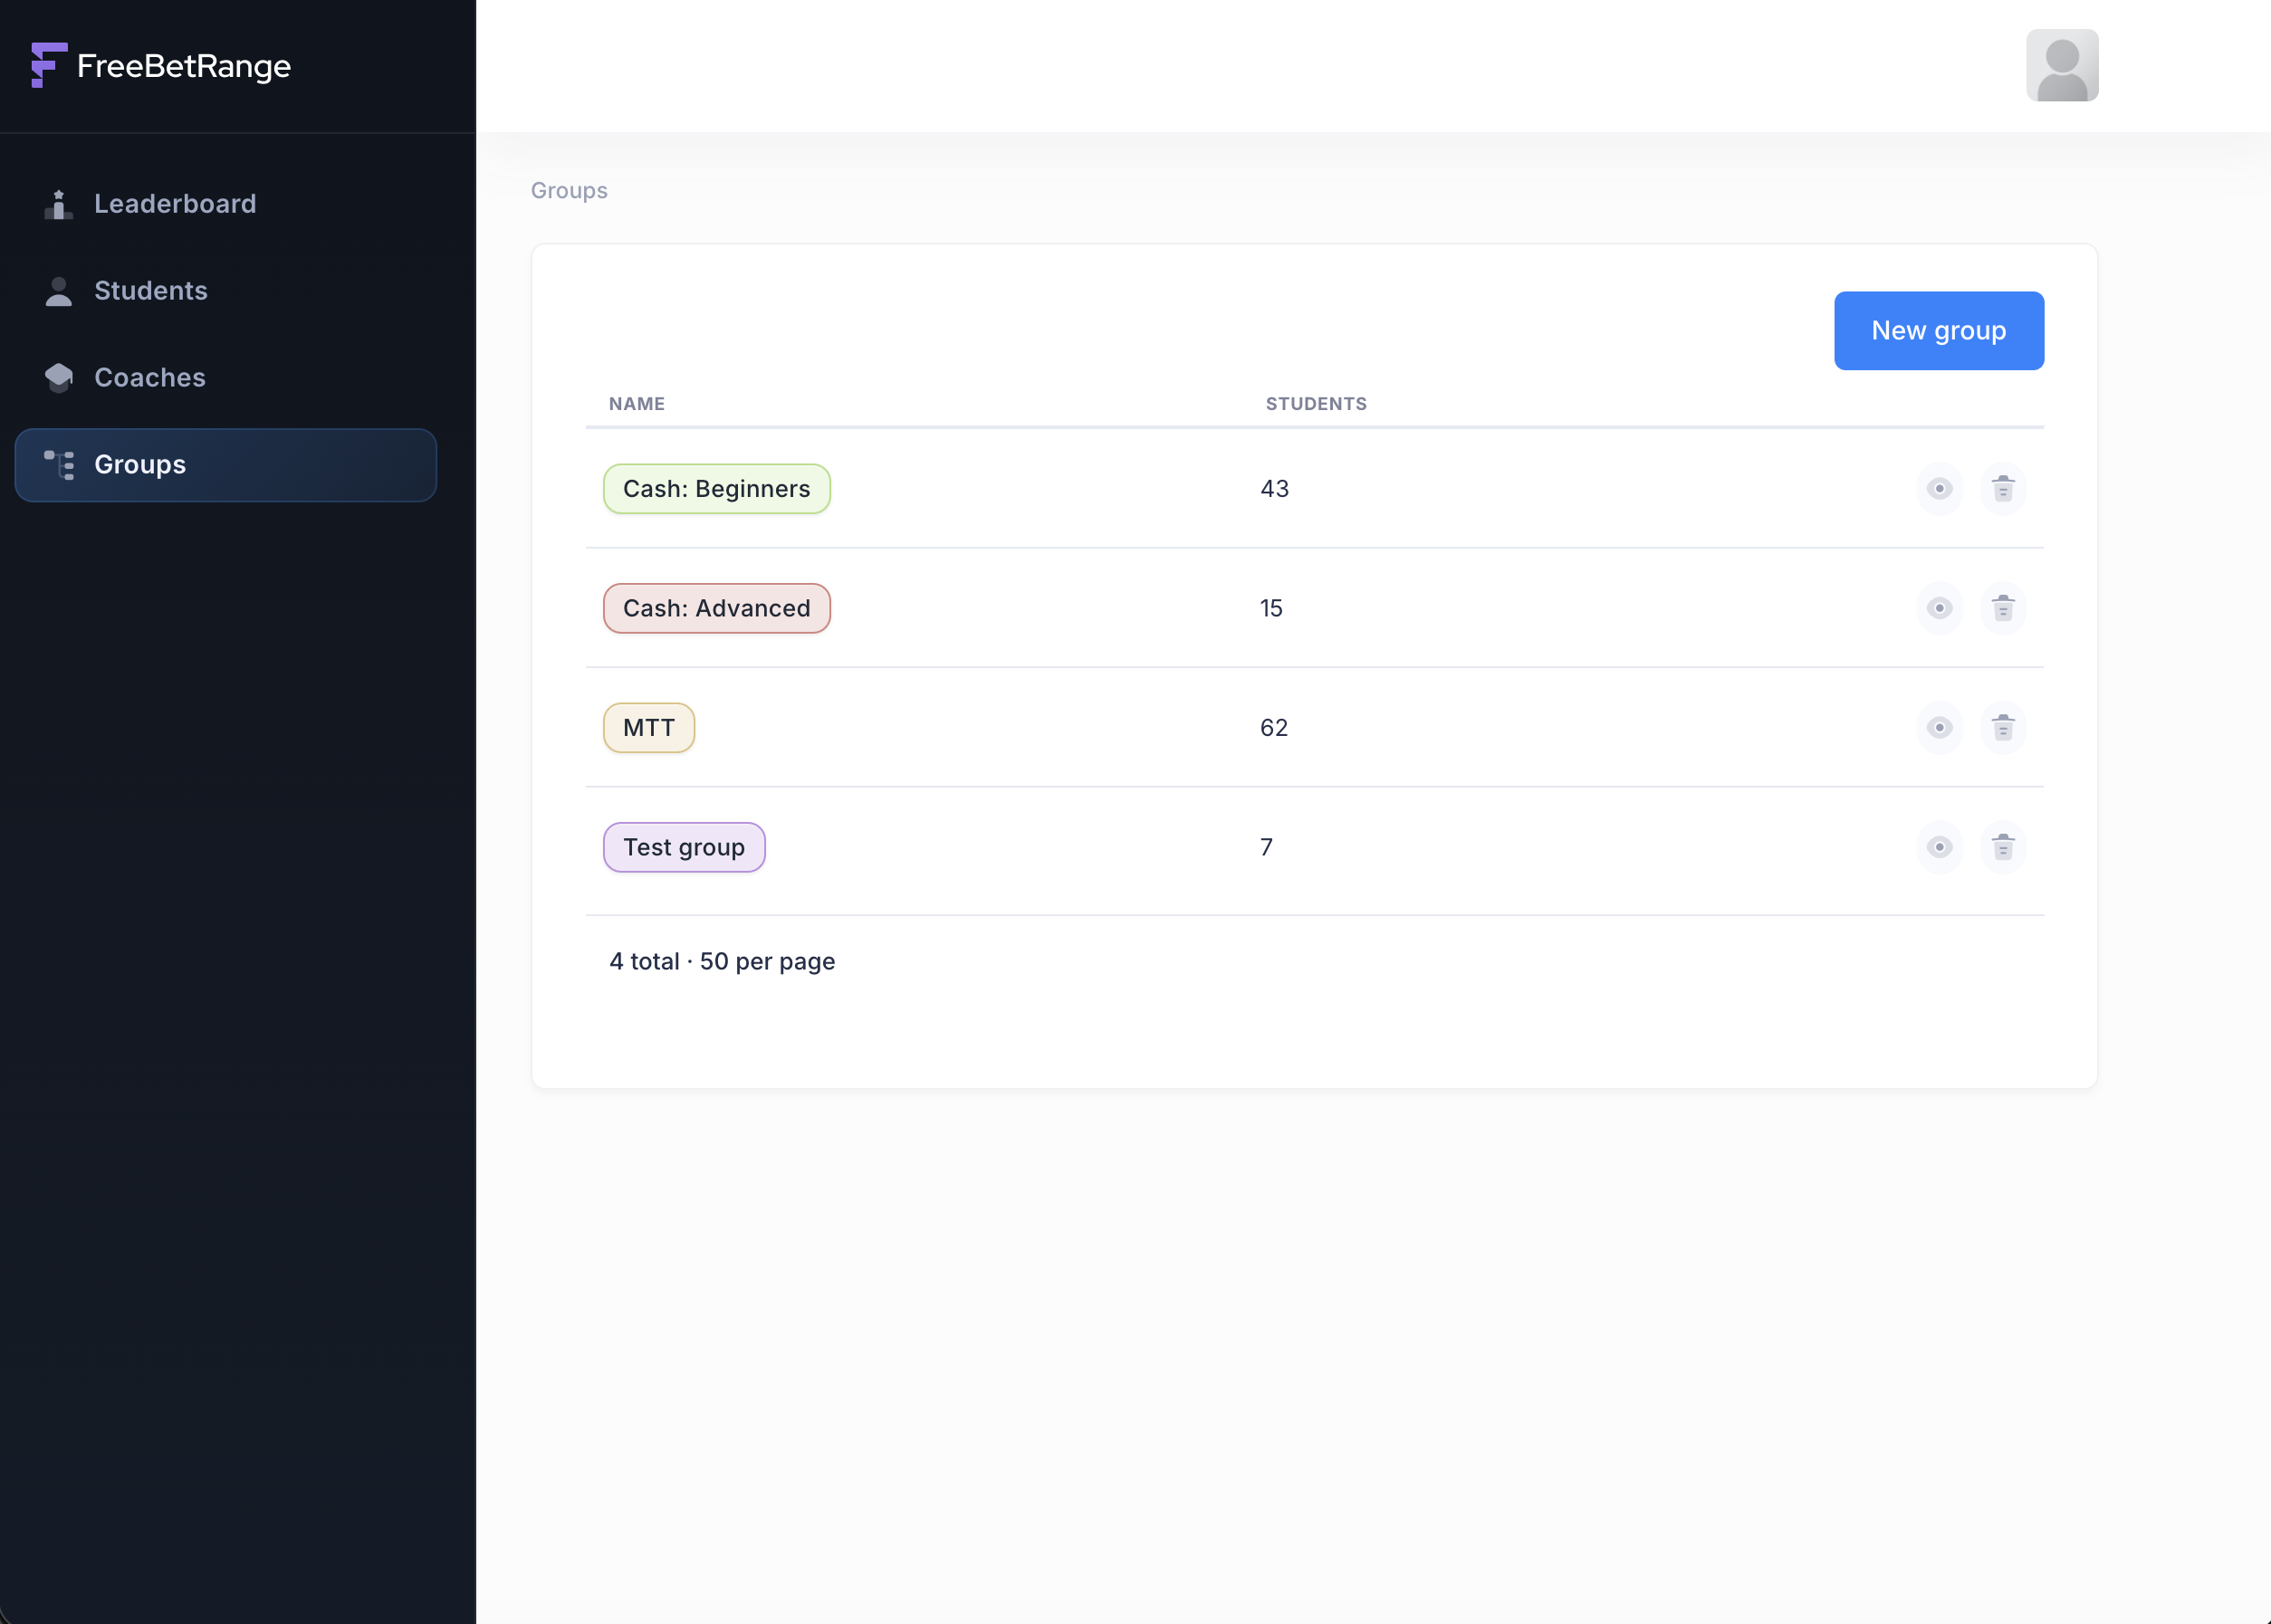Click the eye icon on Cash: Beginners row
2271x1624 pixels.
pos(1938,488)
